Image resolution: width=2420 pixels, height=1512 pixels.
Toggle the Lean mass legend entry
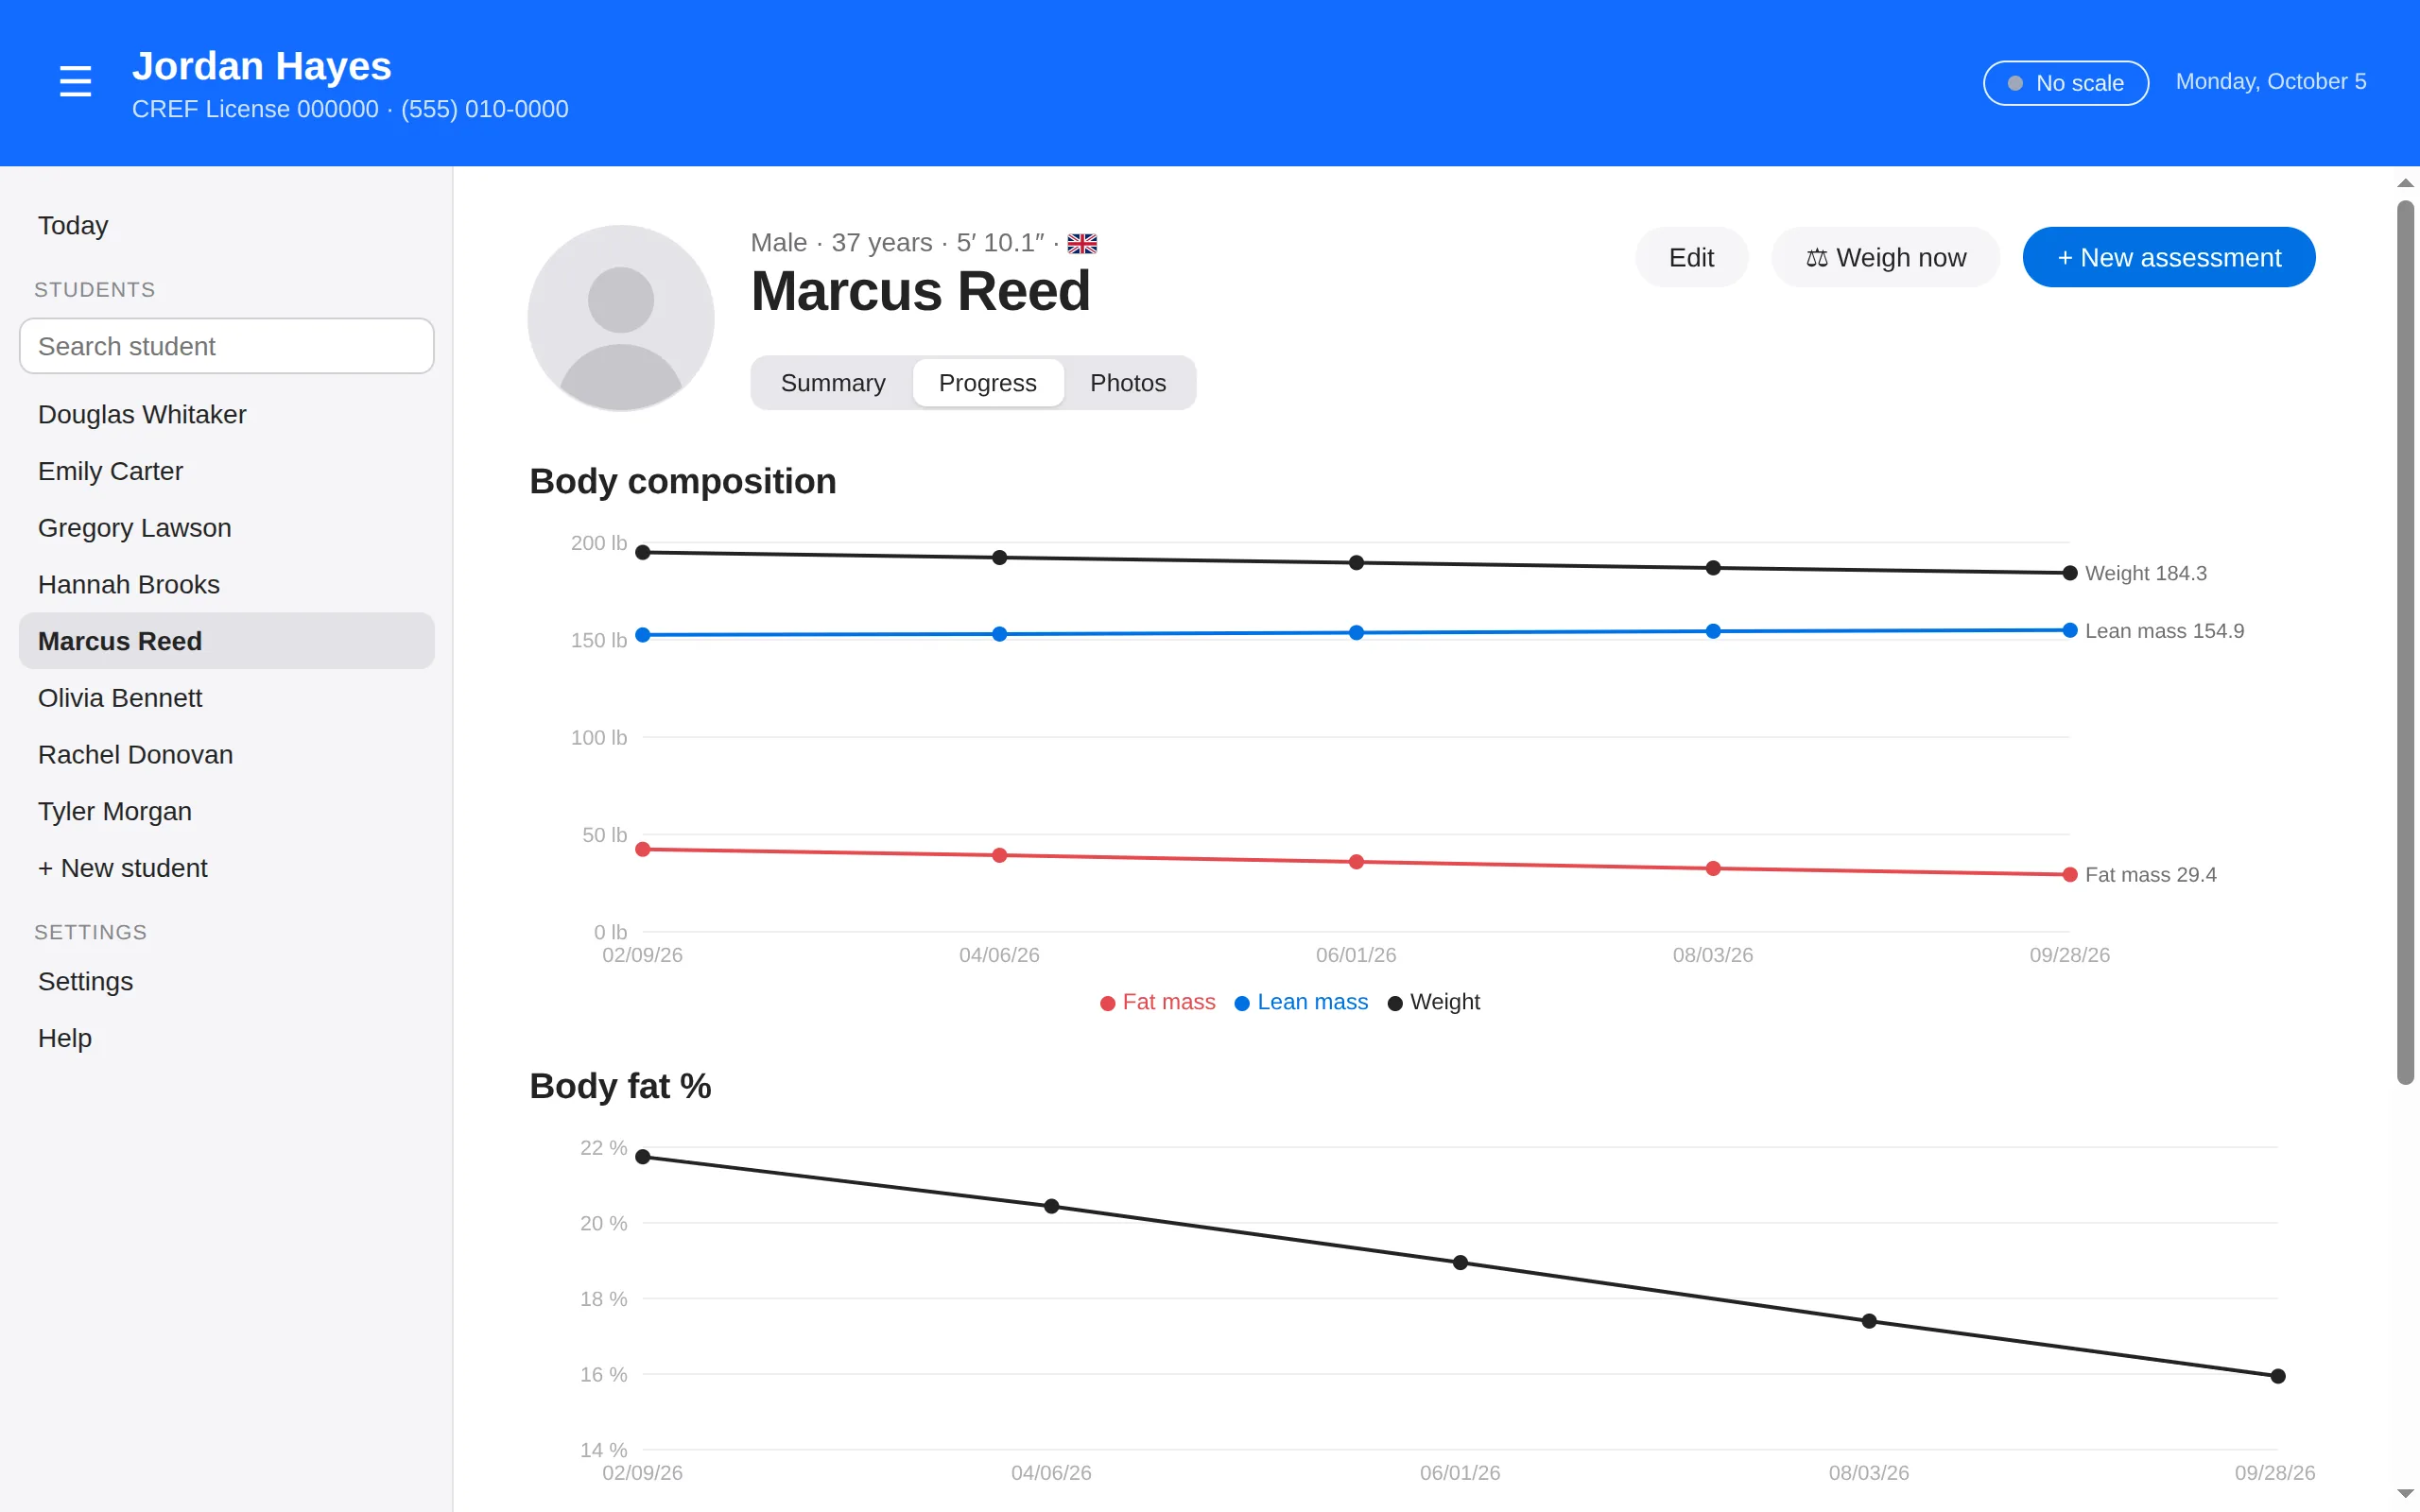1301,1002
